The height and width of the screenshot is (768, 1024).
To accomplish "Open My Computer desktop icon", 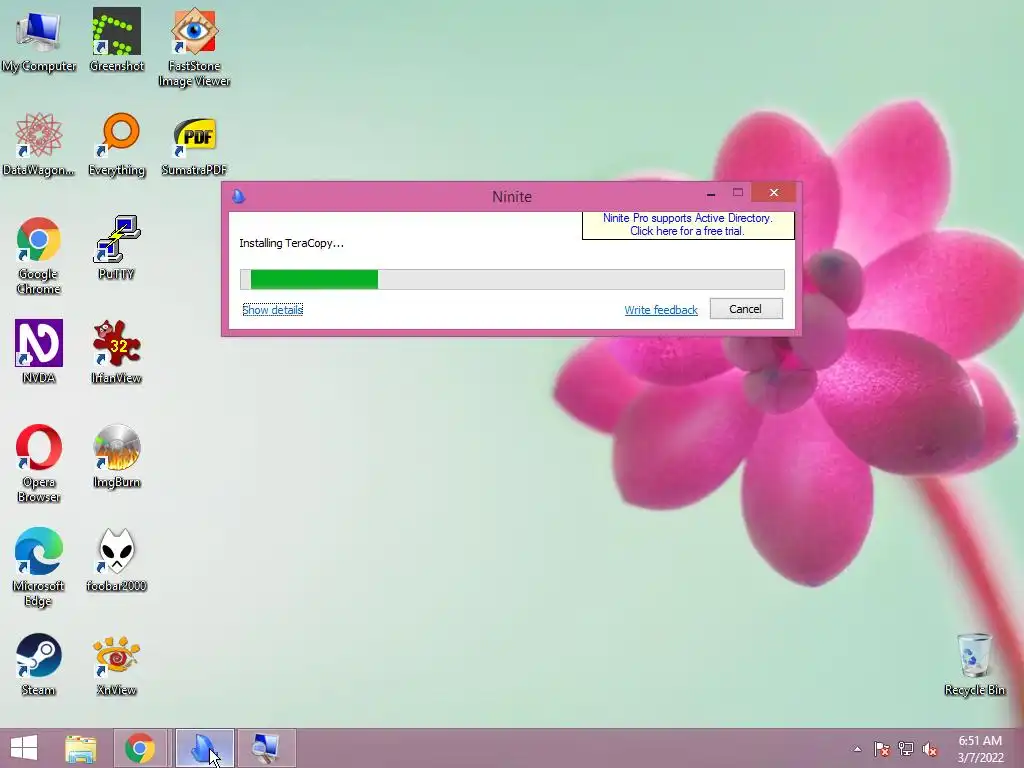I will pyautogui.click(x=39, y=40).
